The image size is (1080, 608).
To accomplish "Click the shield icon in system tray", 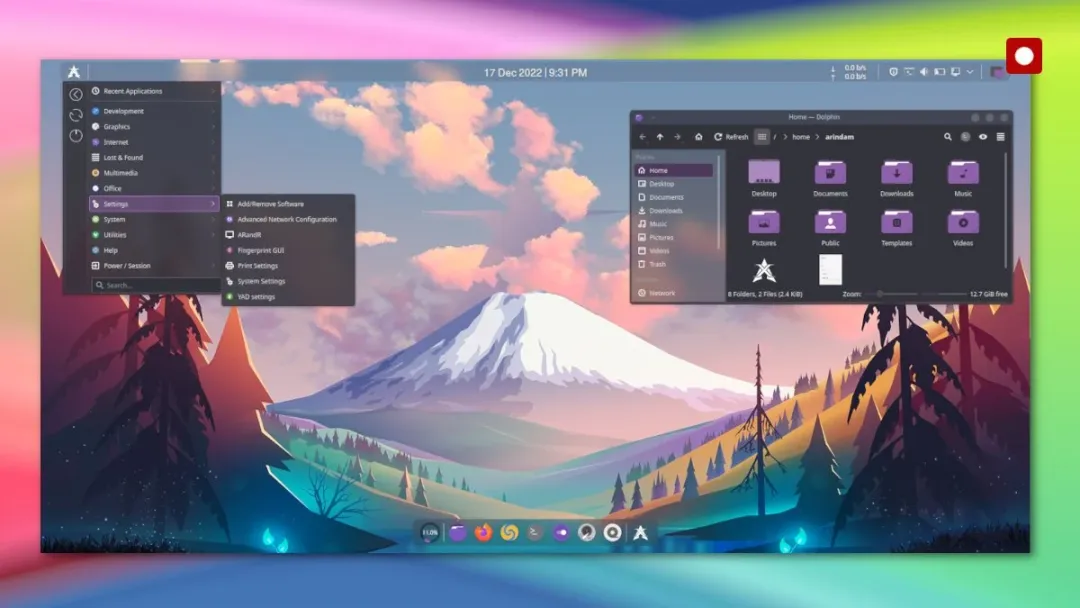I will coord(893,72).
